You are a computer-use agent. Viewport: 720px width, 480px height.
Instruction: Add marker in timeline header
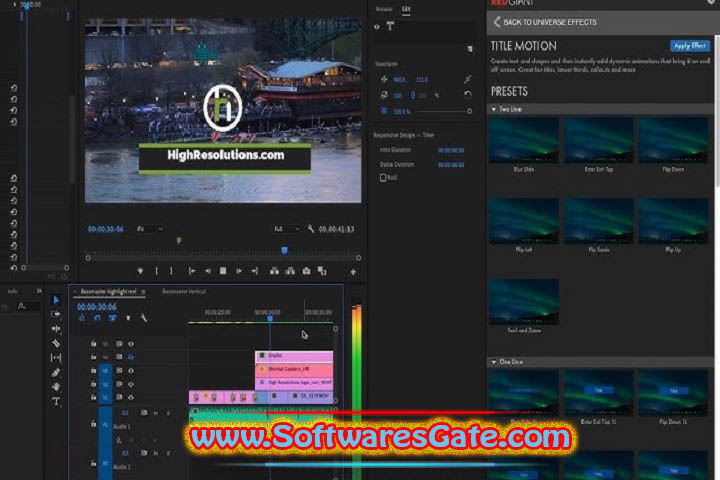128,318
